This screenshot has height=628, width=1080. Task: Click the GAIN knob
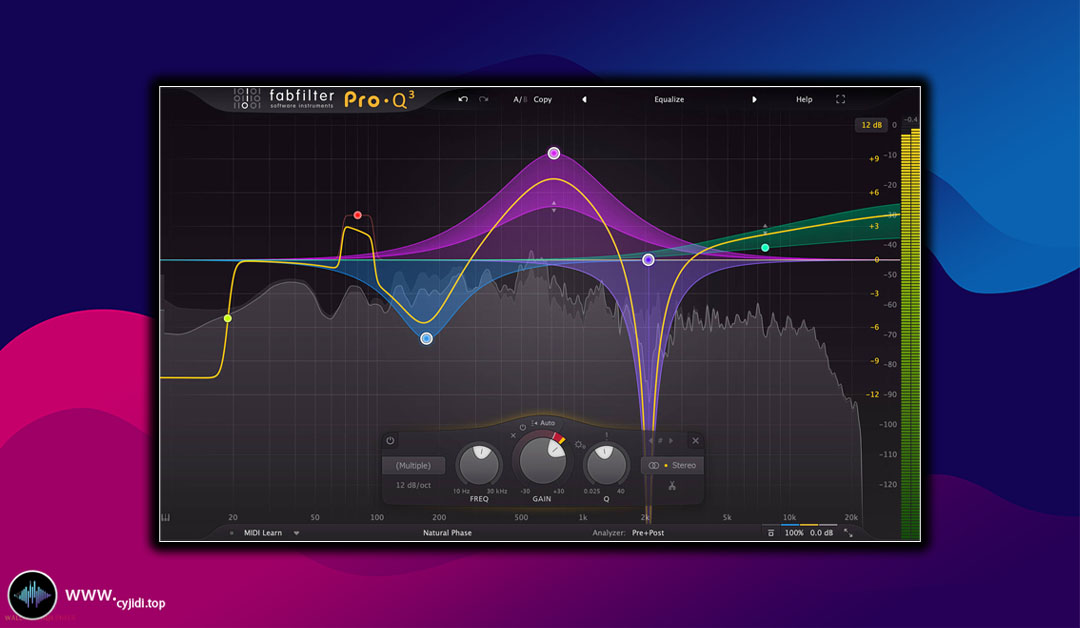coord(542,460)
